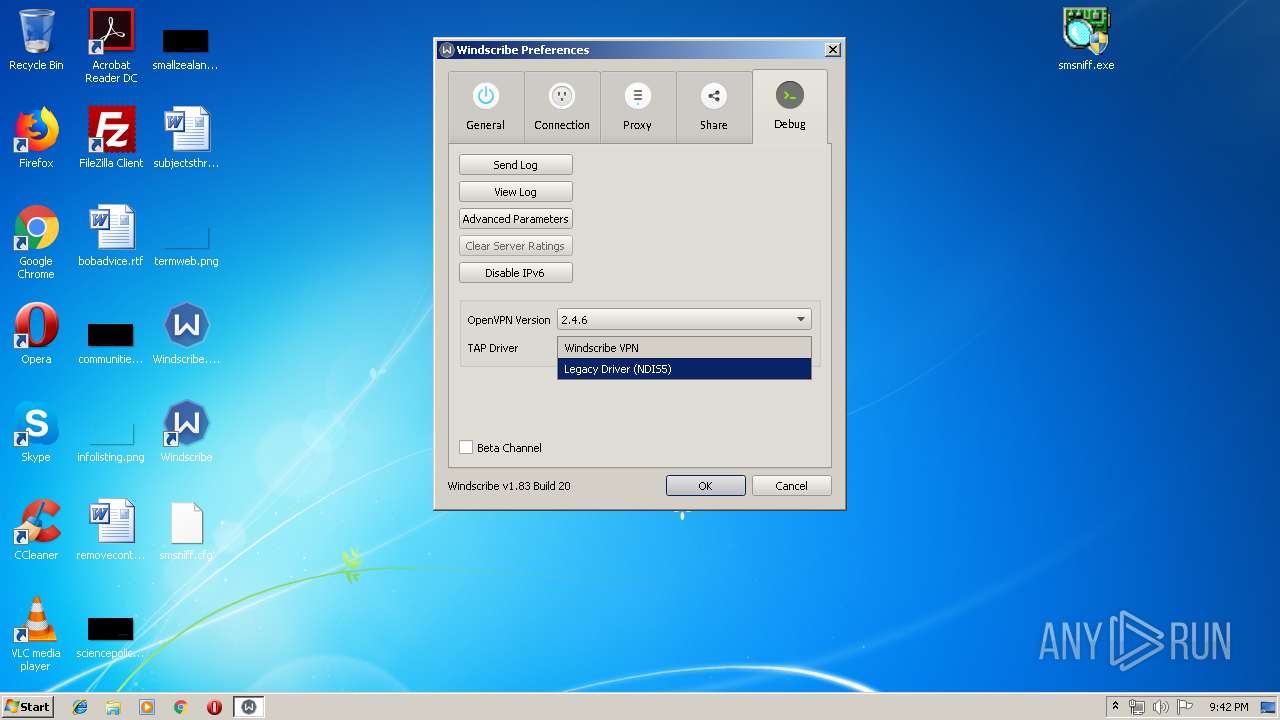
Task: Open Recycle Bin desktop icon
Action: tap(36, 41)
